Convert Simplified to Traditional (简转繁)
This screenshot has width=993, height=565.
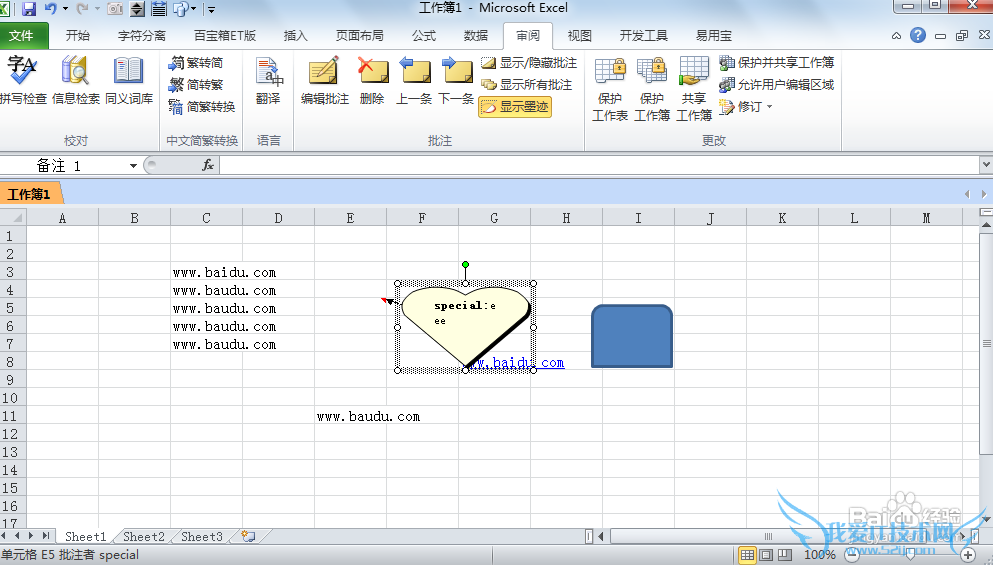(x=196, y=84)
